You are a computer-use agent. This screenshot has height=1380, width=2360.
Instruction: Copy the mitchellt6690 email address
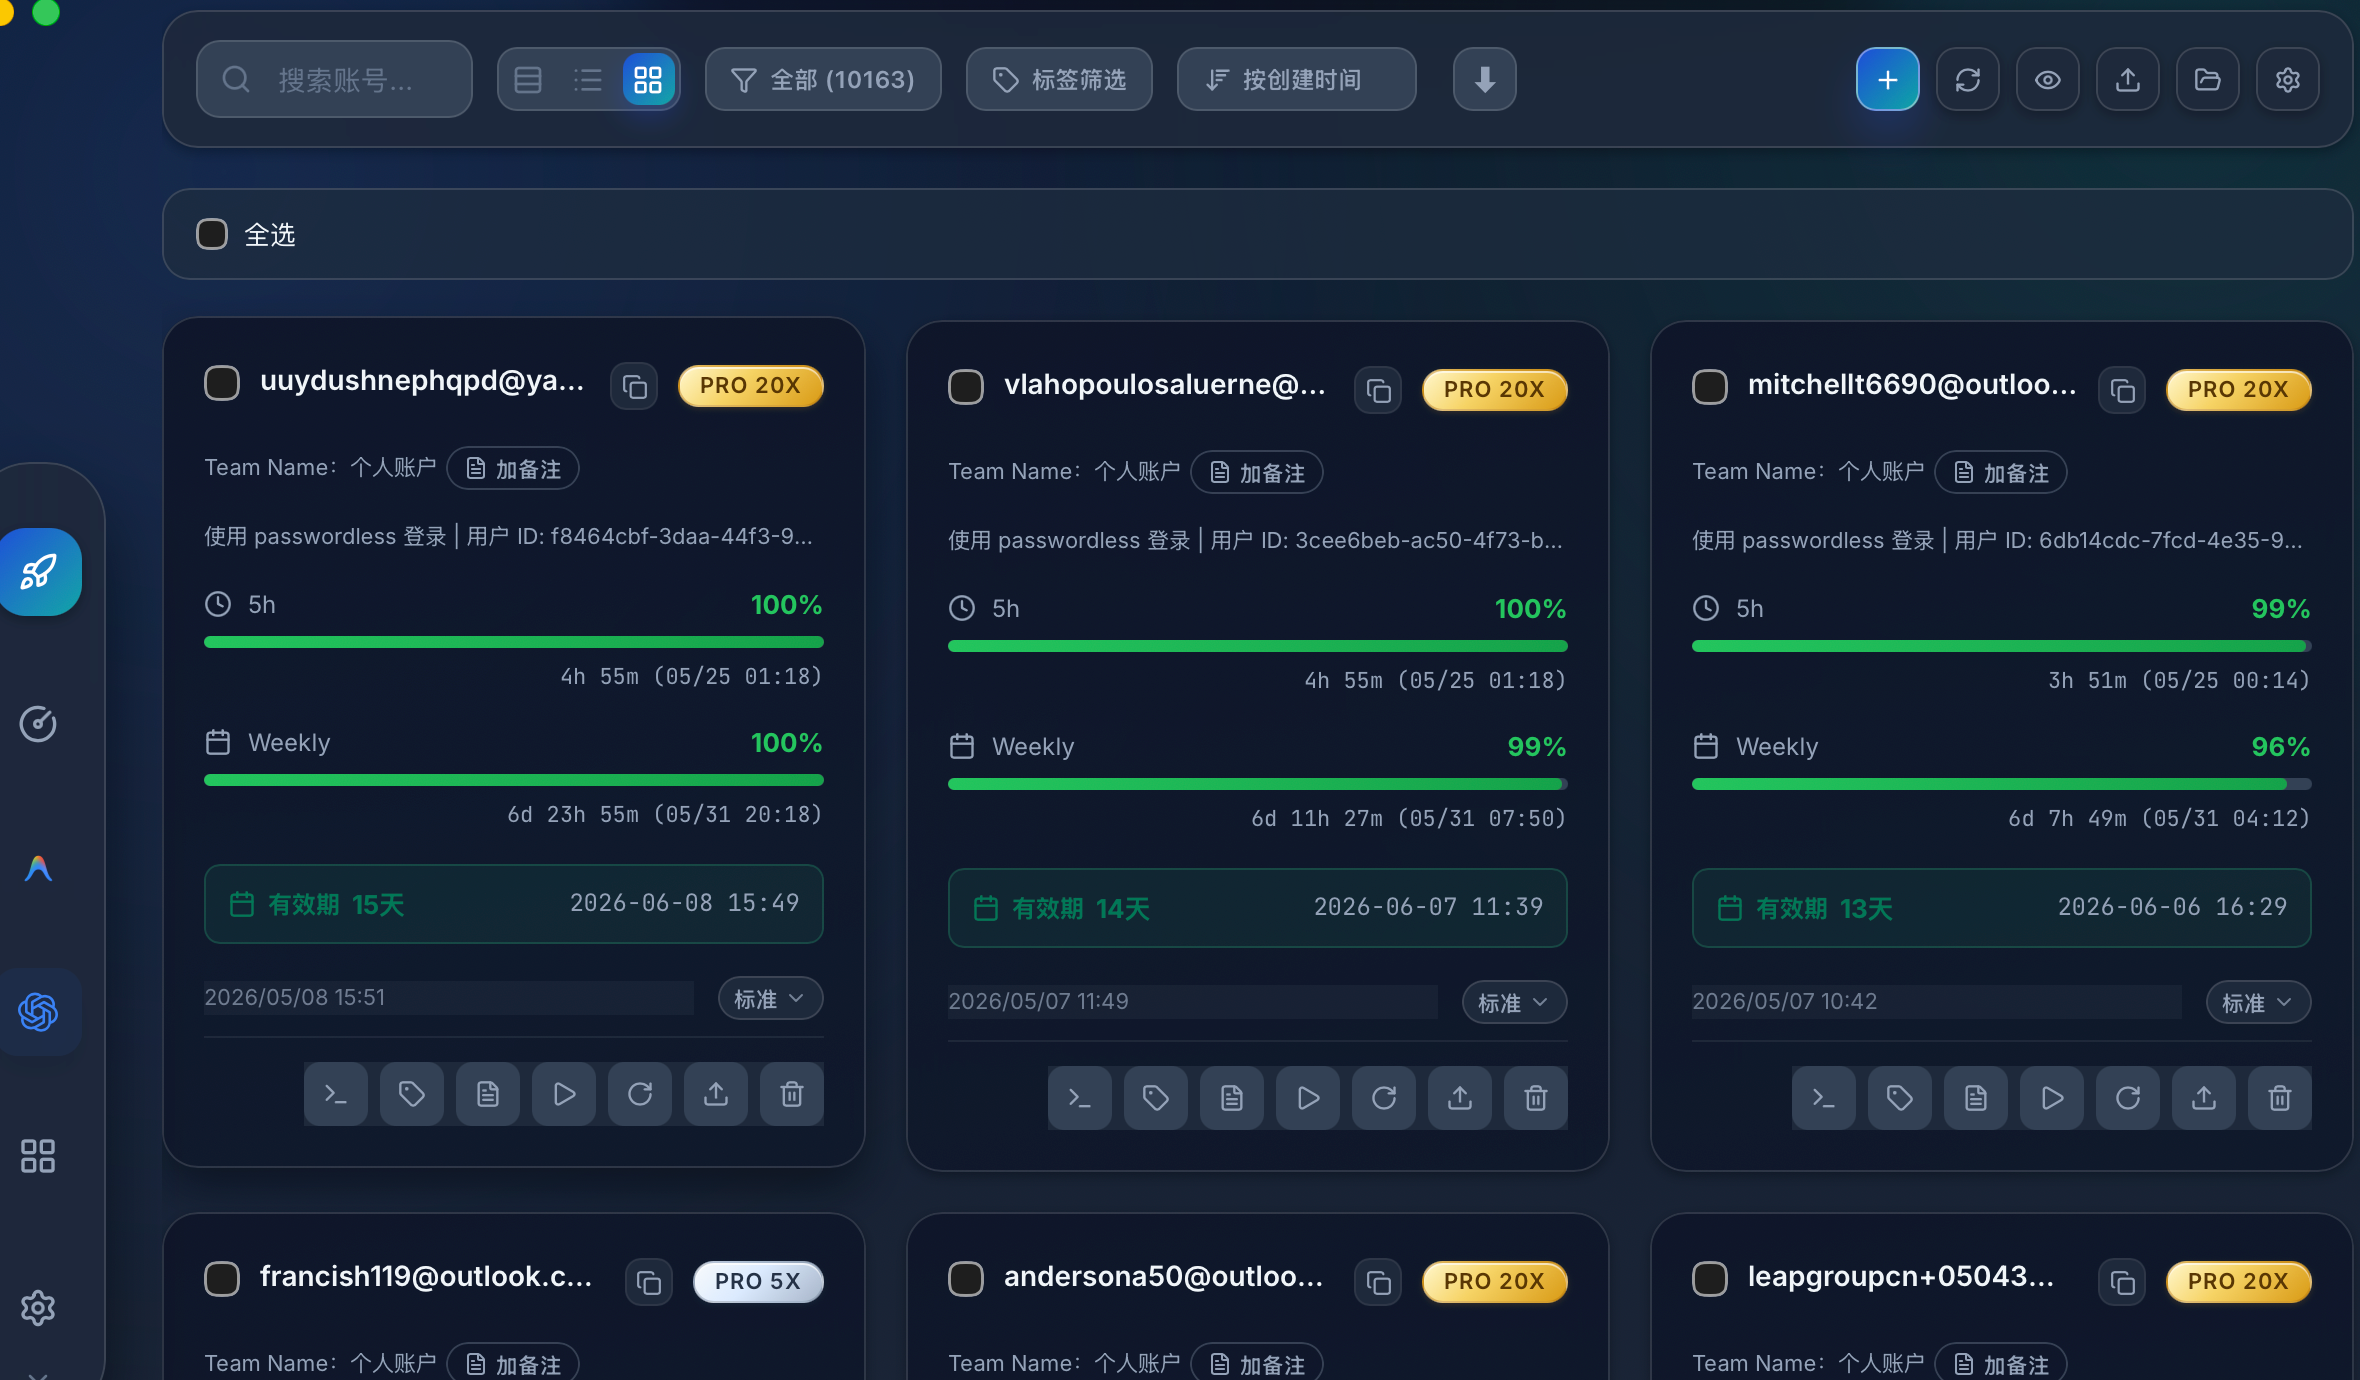(2122, 390)
